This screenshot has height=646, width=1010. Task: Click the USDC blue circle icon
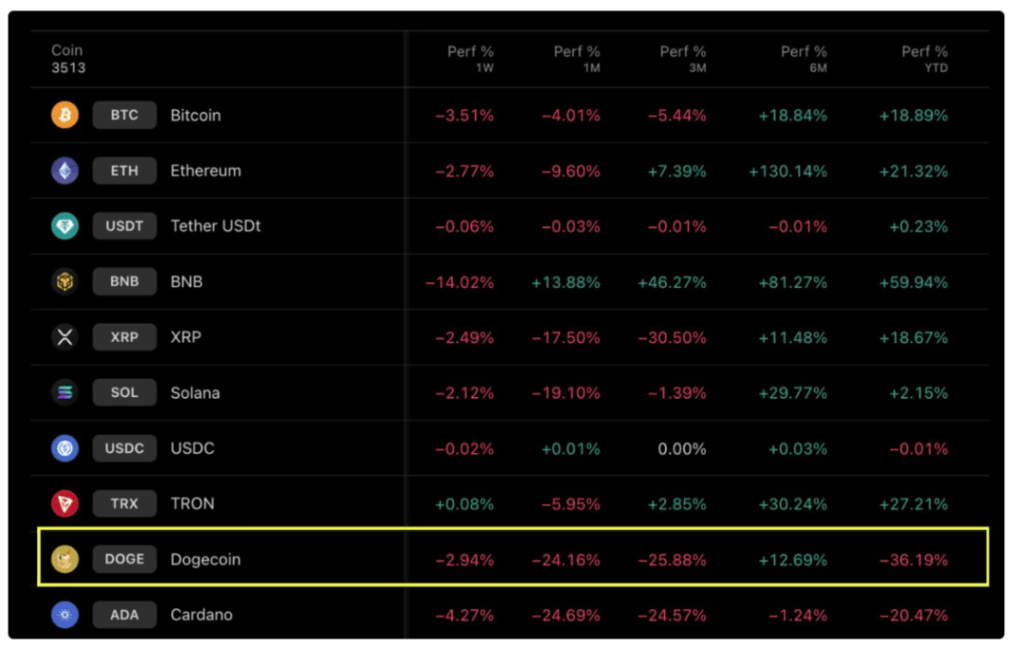65,448
